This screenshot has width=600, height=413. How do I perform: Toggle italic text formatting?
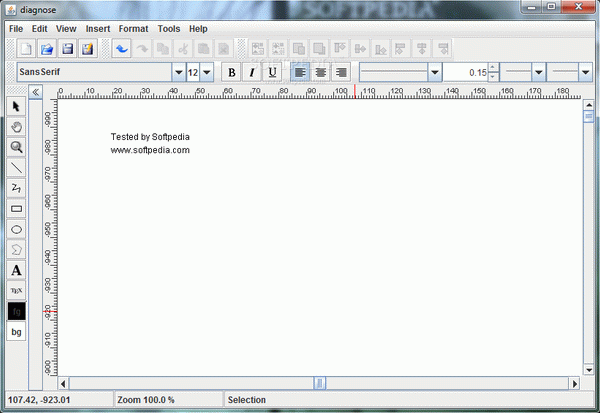click(x=252, y=72)
